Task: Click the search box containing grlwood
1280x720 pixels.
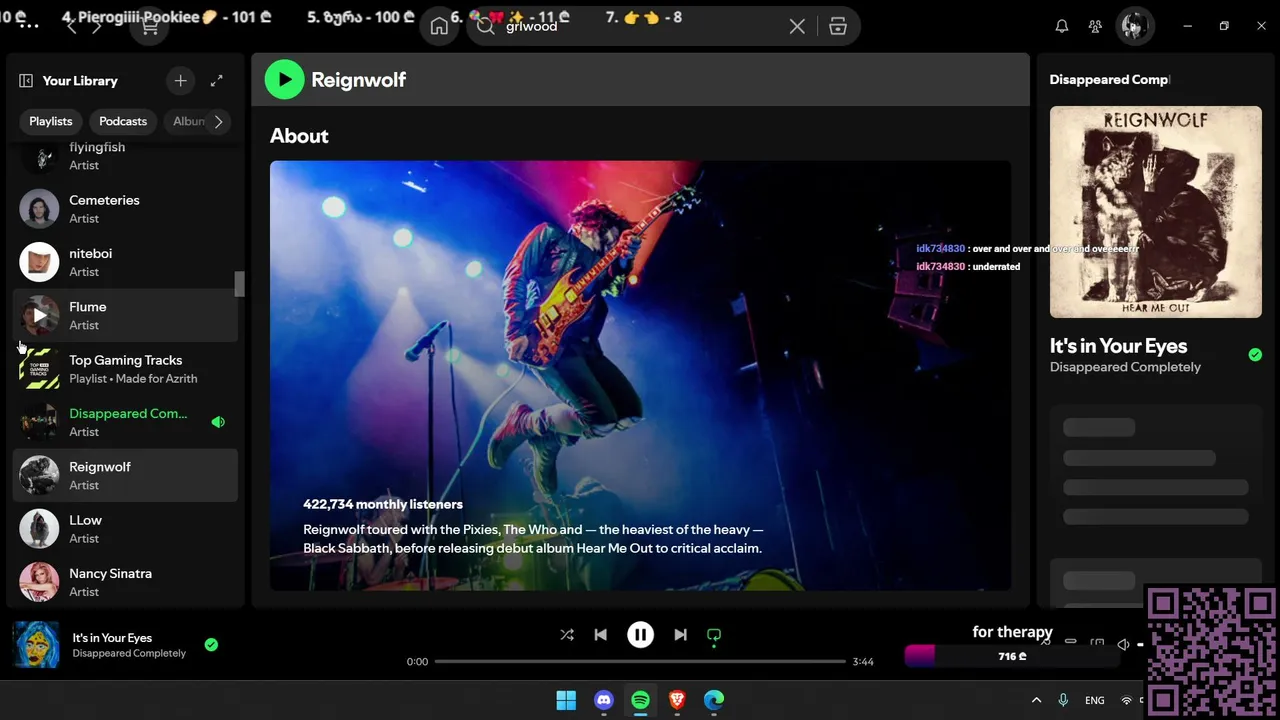Action: click(640, 26)
